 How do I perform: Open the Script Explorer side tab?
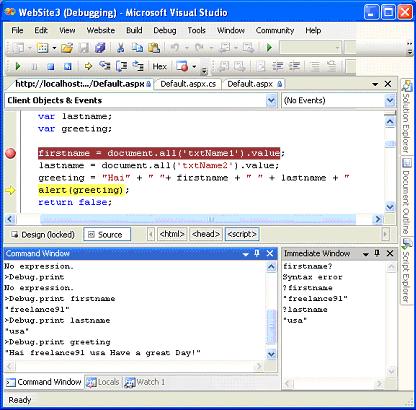click(x=406, y=271)
